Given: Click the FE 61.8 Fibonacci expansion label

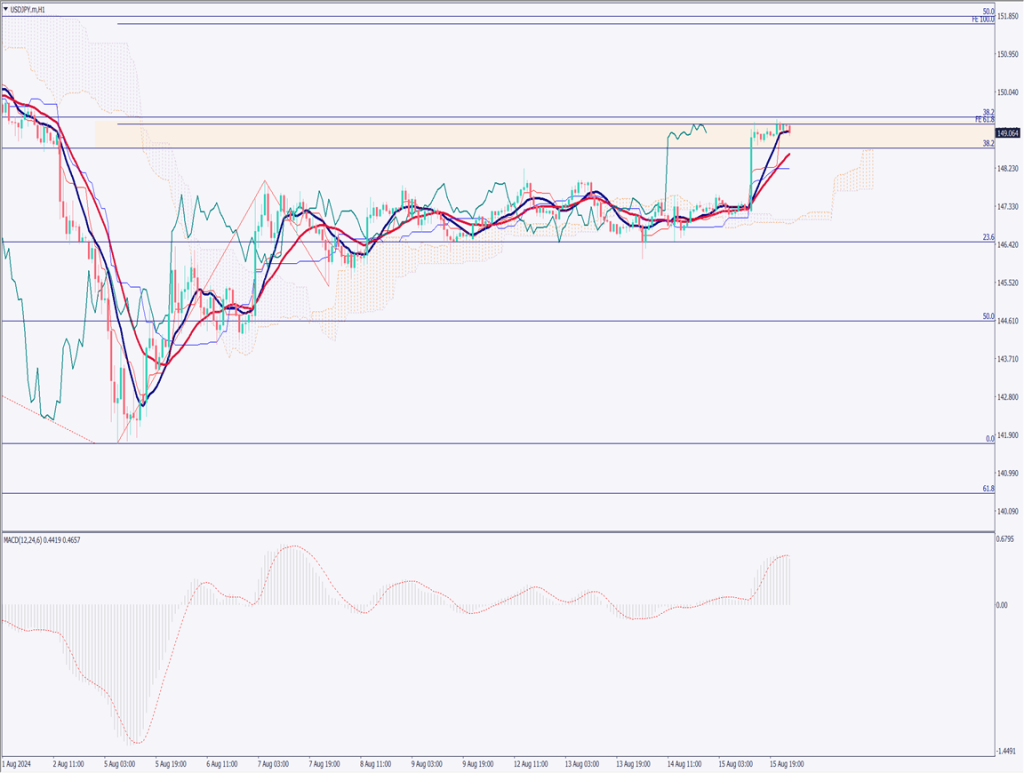Looking at the screenshot, I should point(984,120).
